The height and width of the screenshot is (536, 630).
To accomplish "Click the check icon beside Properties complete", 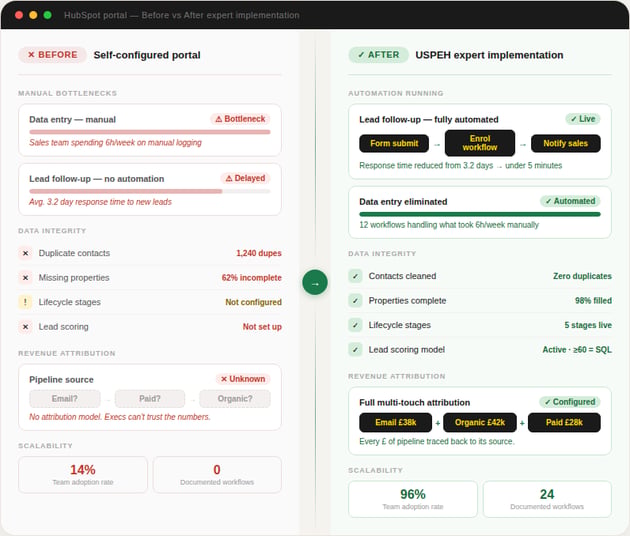I will point(355,301).
